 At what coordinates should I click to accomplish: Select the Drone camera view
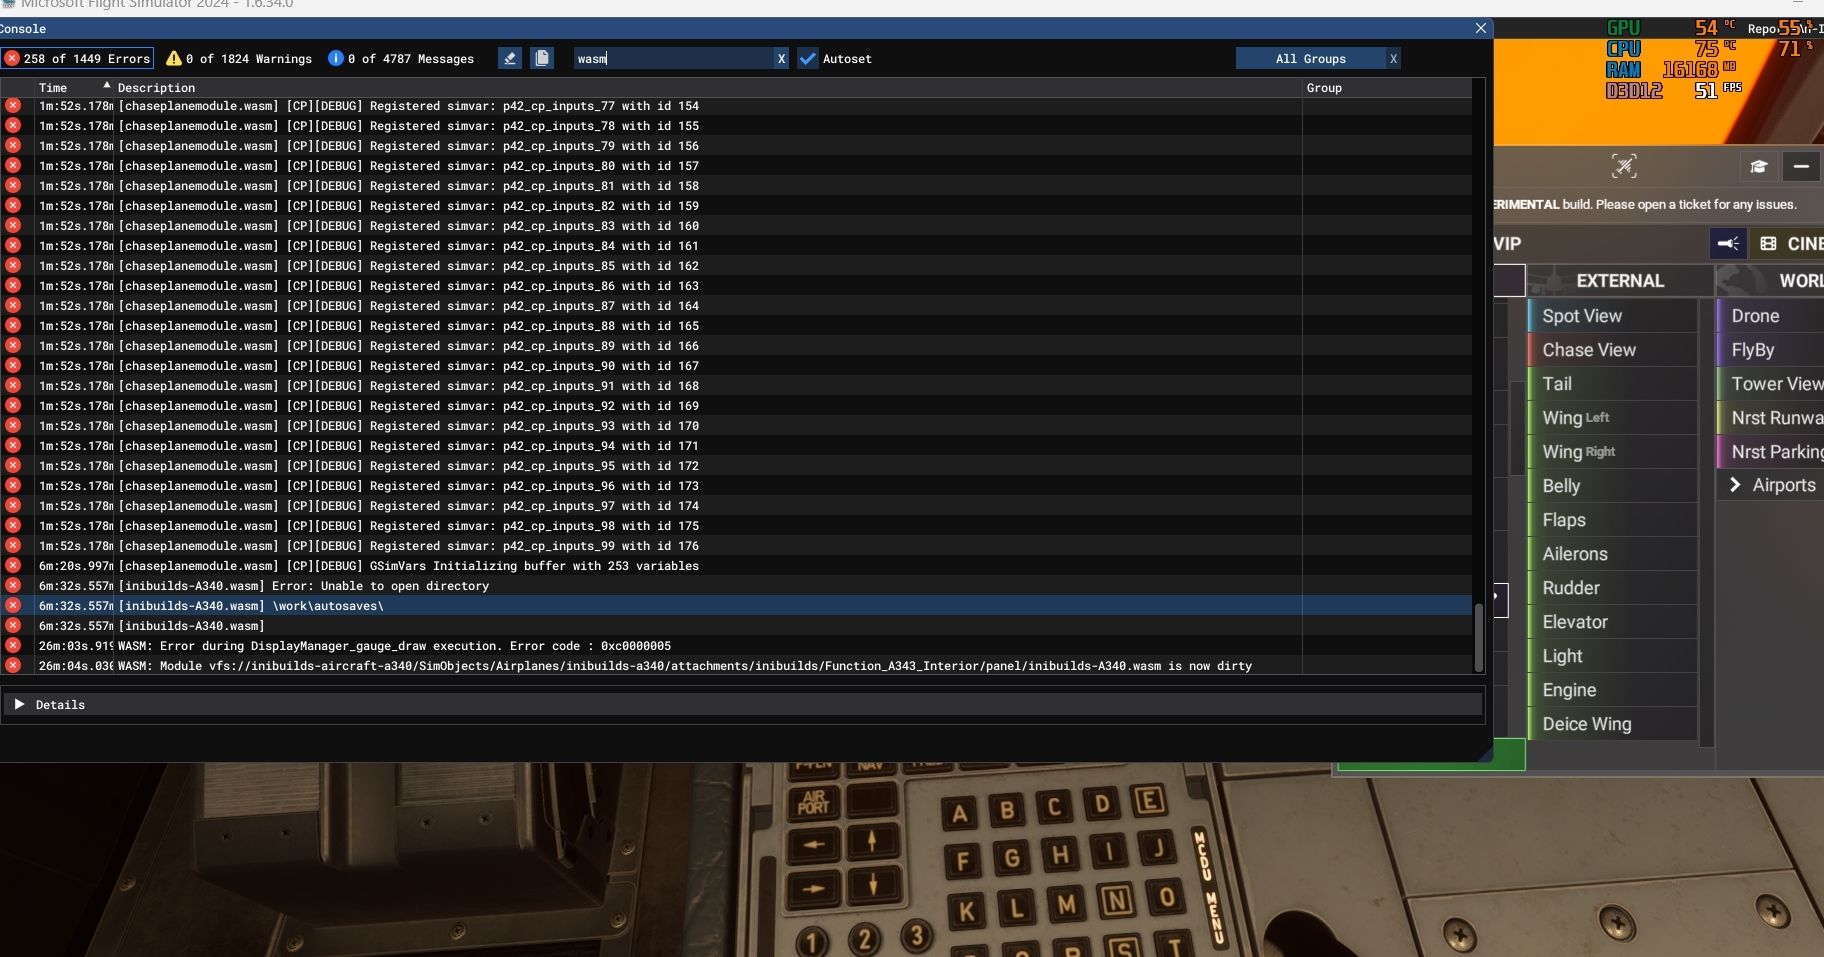1755,316
